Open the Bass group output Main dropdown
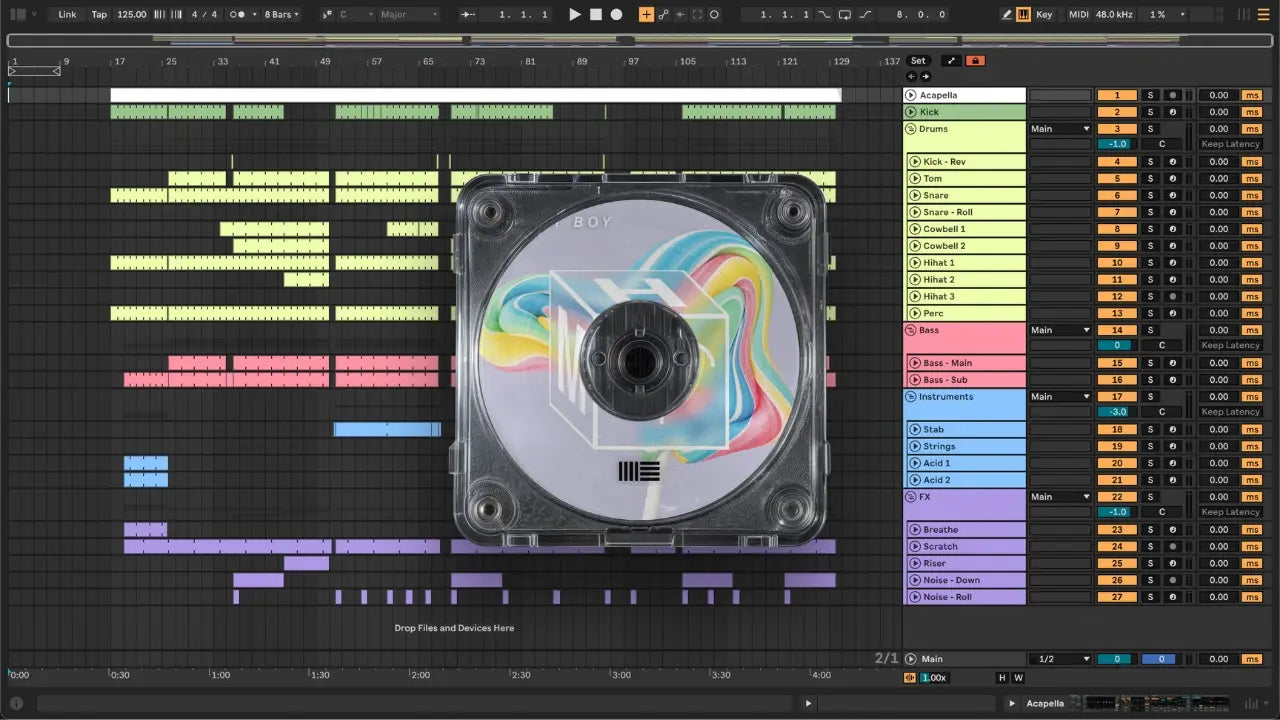The width and height of the screenshot is (1280, 720). coord(1060,330)
